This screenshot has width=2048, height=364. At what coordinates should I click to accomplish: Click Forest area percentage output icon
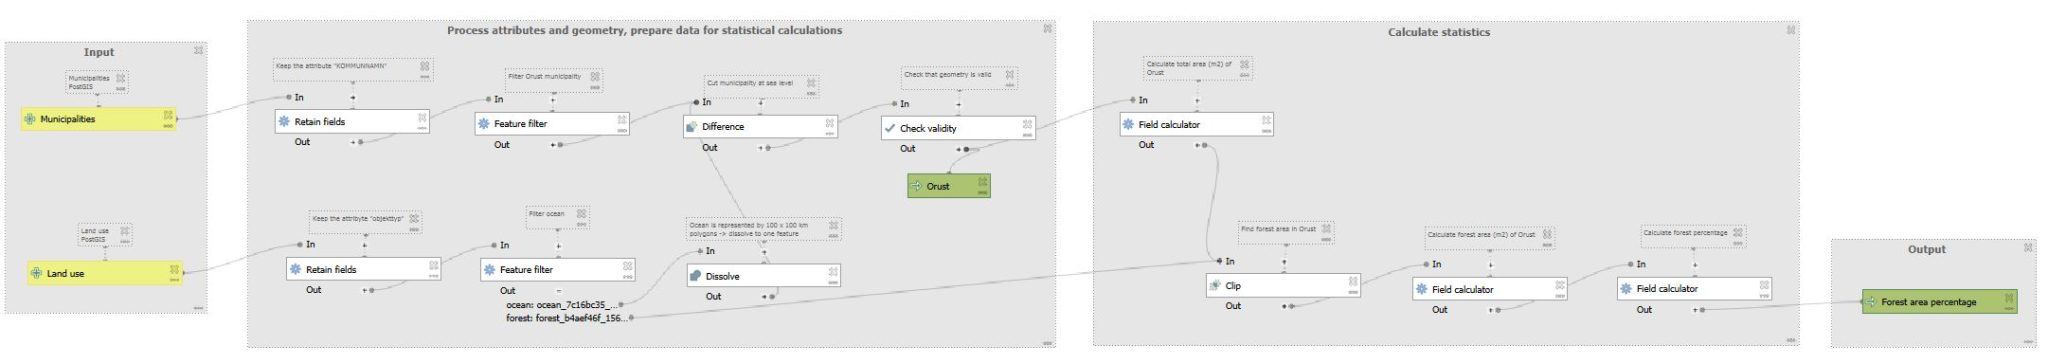pos(1870,302)
